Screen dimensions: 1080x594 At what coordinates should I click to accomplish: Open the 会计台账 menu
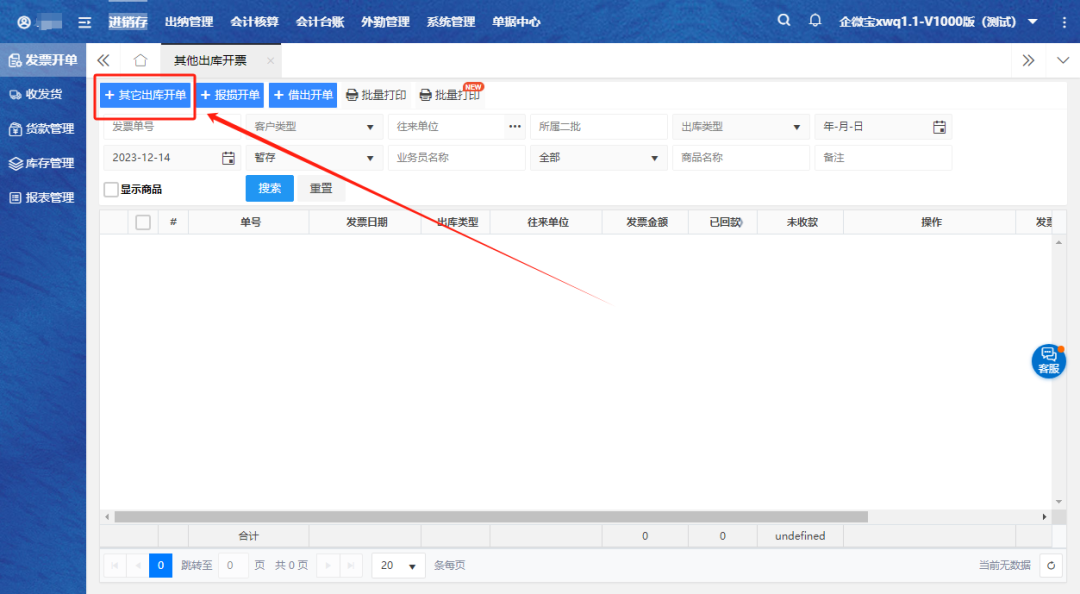coord(320,22)
